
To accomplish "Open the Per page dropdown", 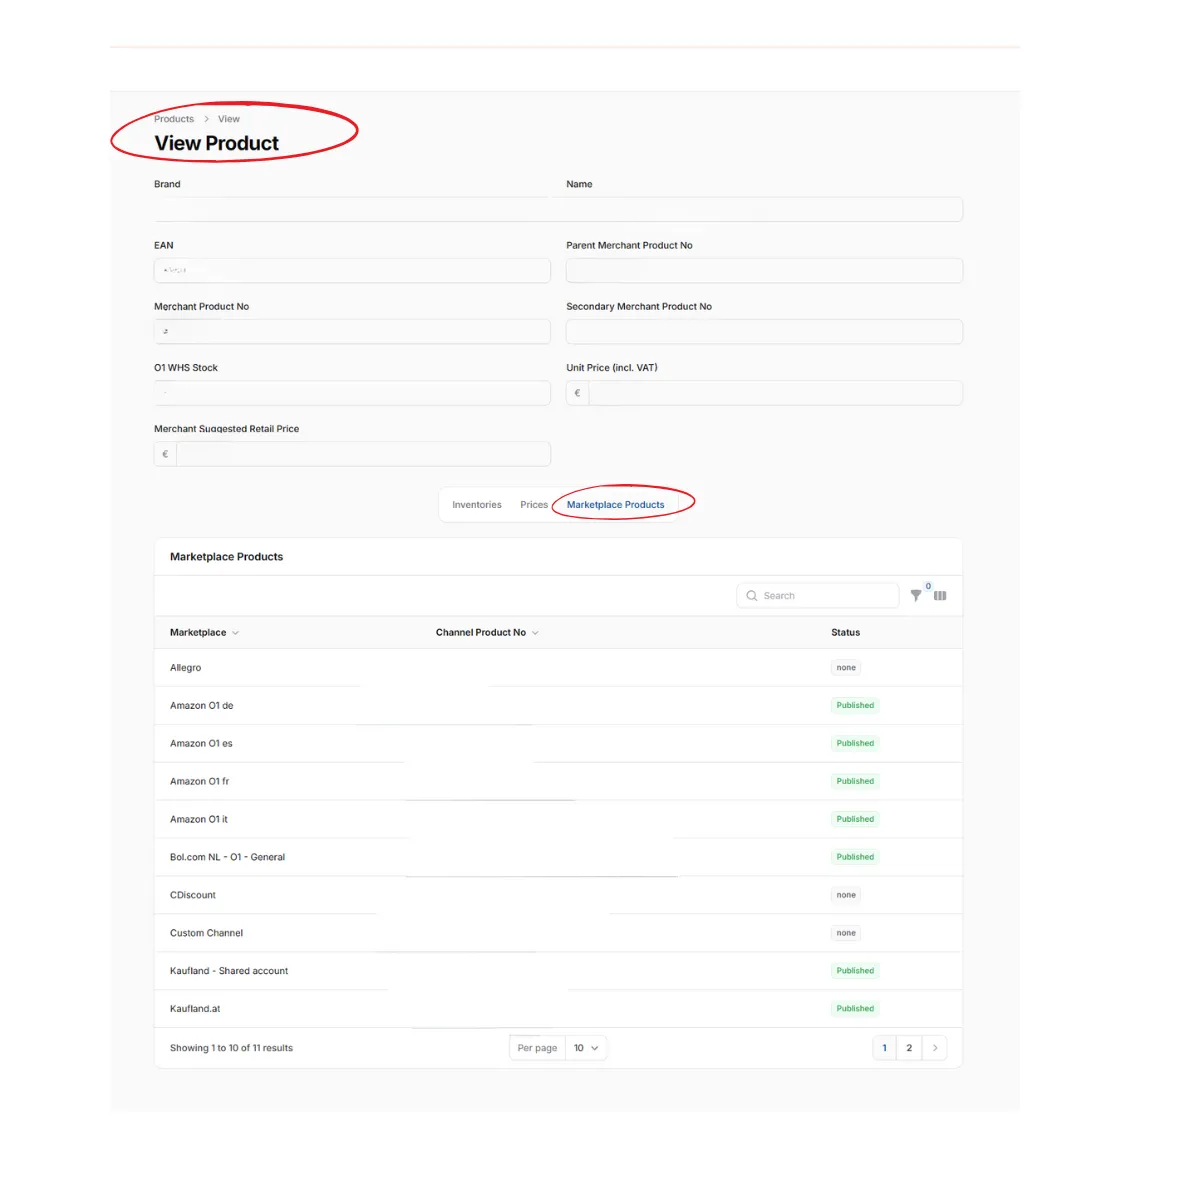I will pyautogui.click(x=586, y=1048).
